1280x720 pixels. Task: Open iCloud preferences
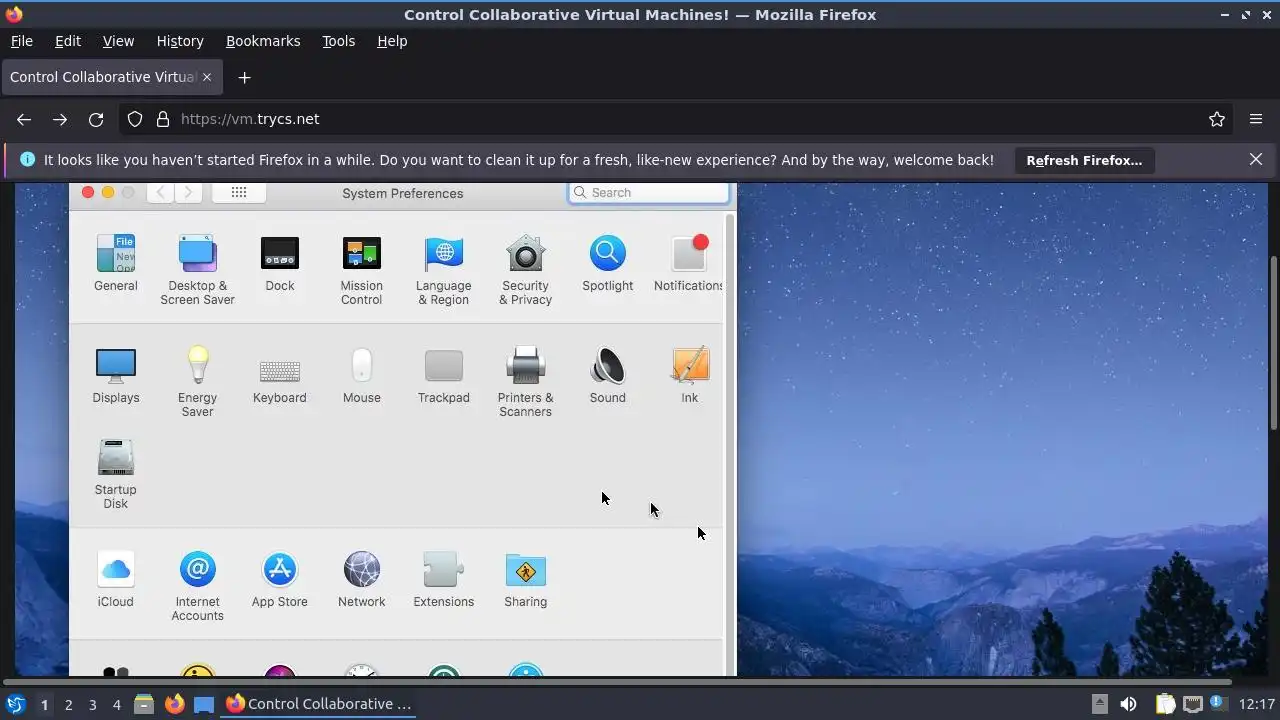(x=116, y=579)
